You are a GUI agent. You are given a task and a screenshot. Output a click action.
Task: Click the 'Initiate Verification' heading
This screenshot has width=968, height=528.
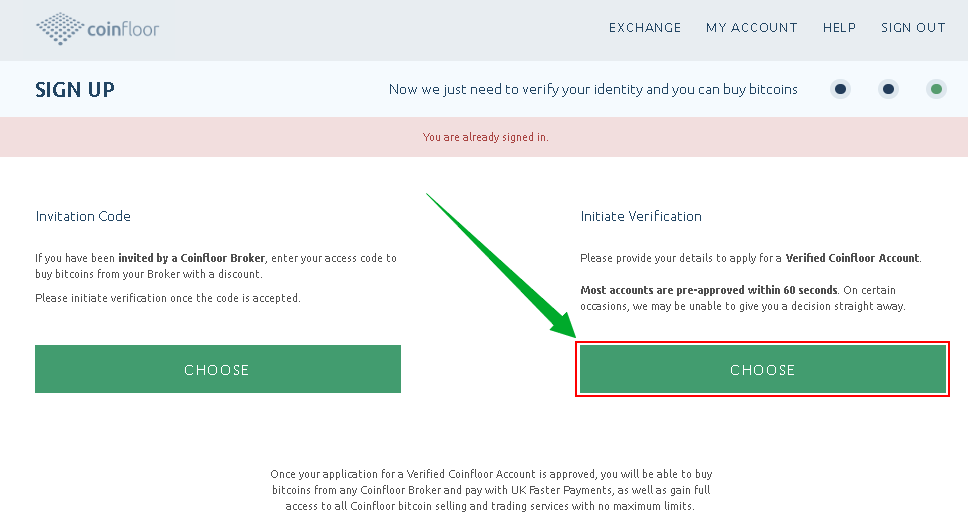click(641, 216)
